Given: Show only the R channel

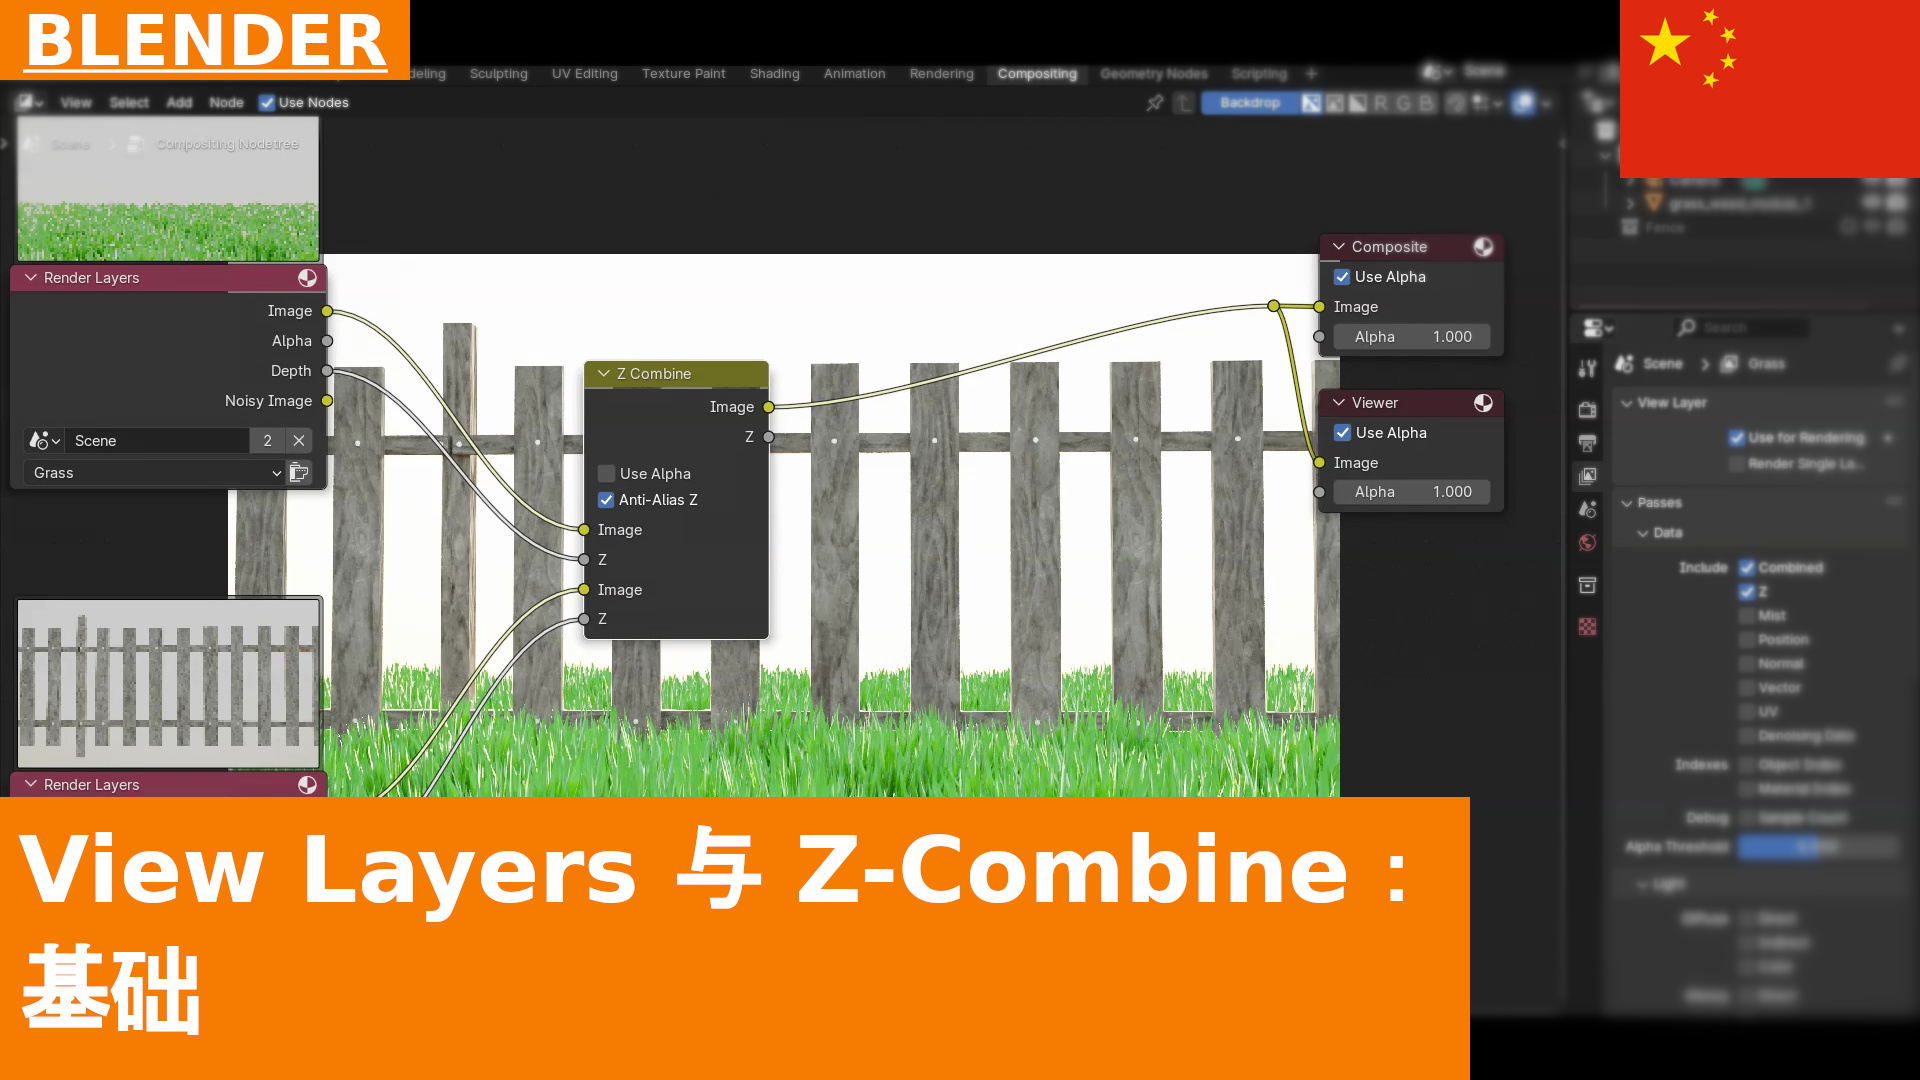Looking at the screenshot, I should tap(1380, 103).
